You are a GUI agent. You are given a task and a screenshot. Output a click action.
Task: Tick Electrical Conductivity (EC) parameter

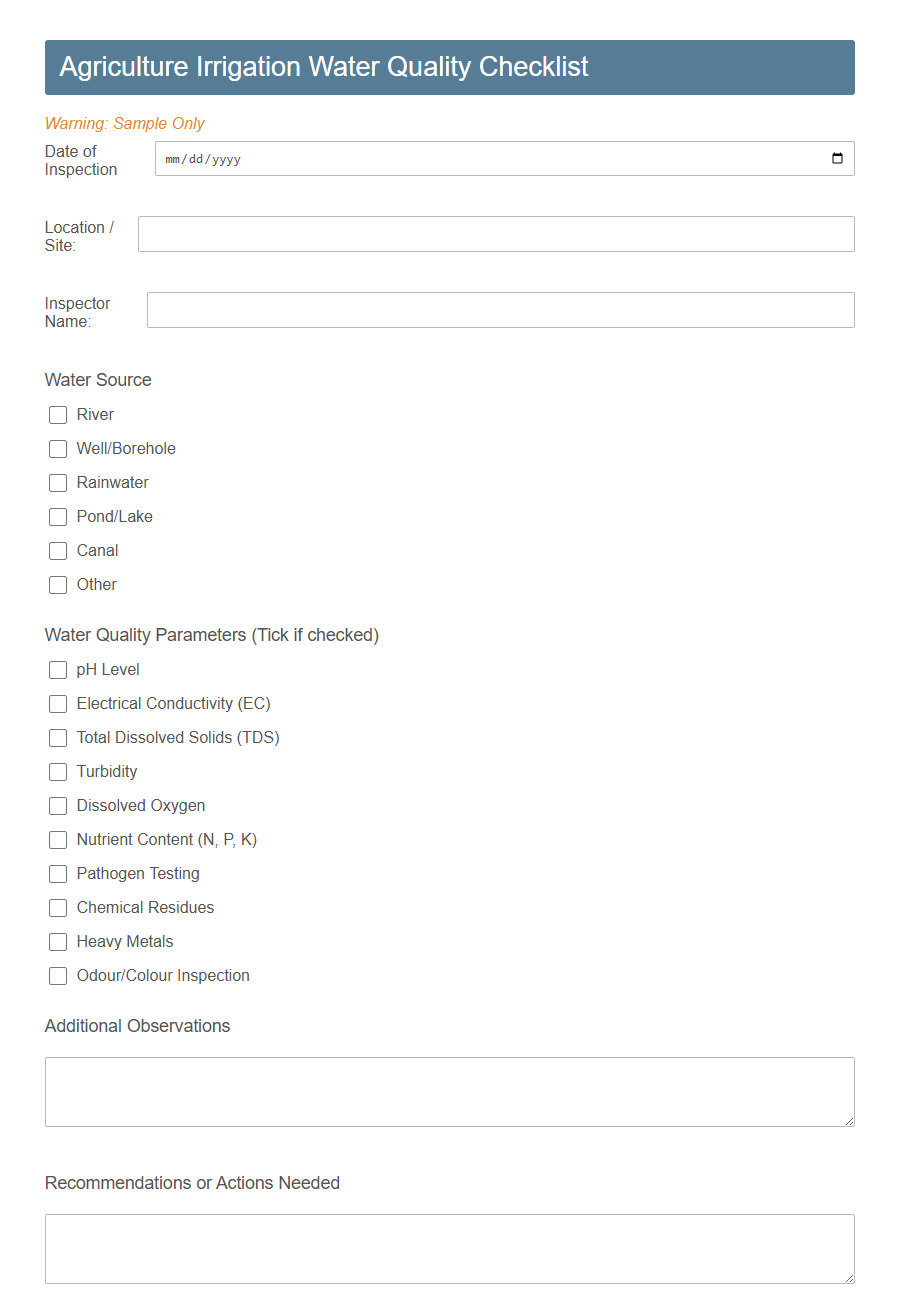tap(57, 703)
